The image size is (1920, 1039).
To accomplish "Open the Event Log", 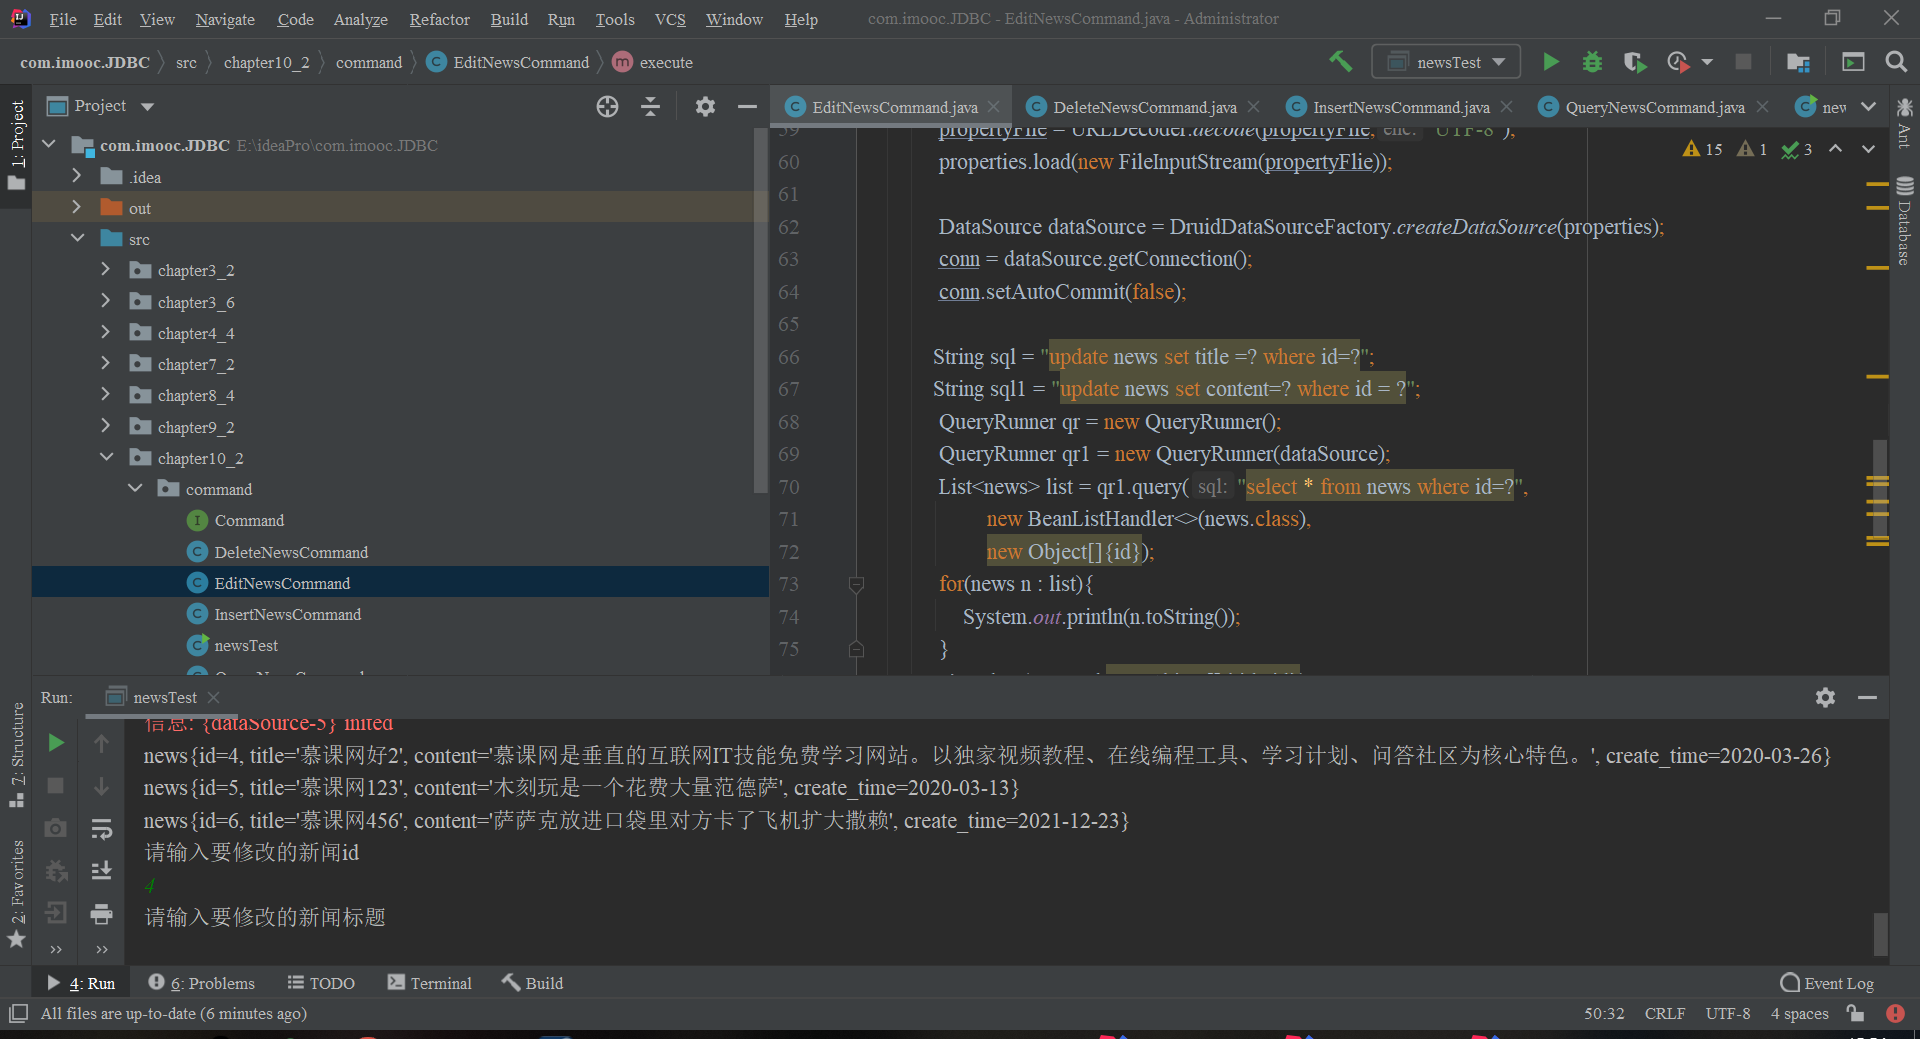I will pos(1827,983).
